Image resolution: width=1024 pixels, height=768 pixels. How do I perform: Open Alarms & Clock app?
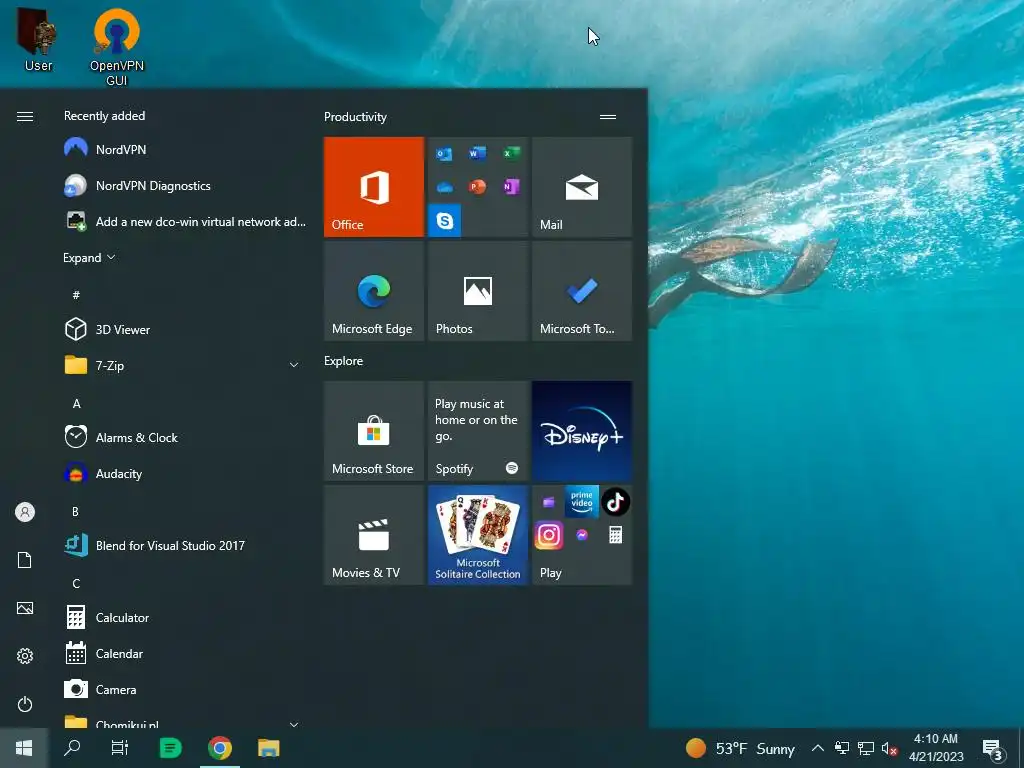click(x=183, y=438)
